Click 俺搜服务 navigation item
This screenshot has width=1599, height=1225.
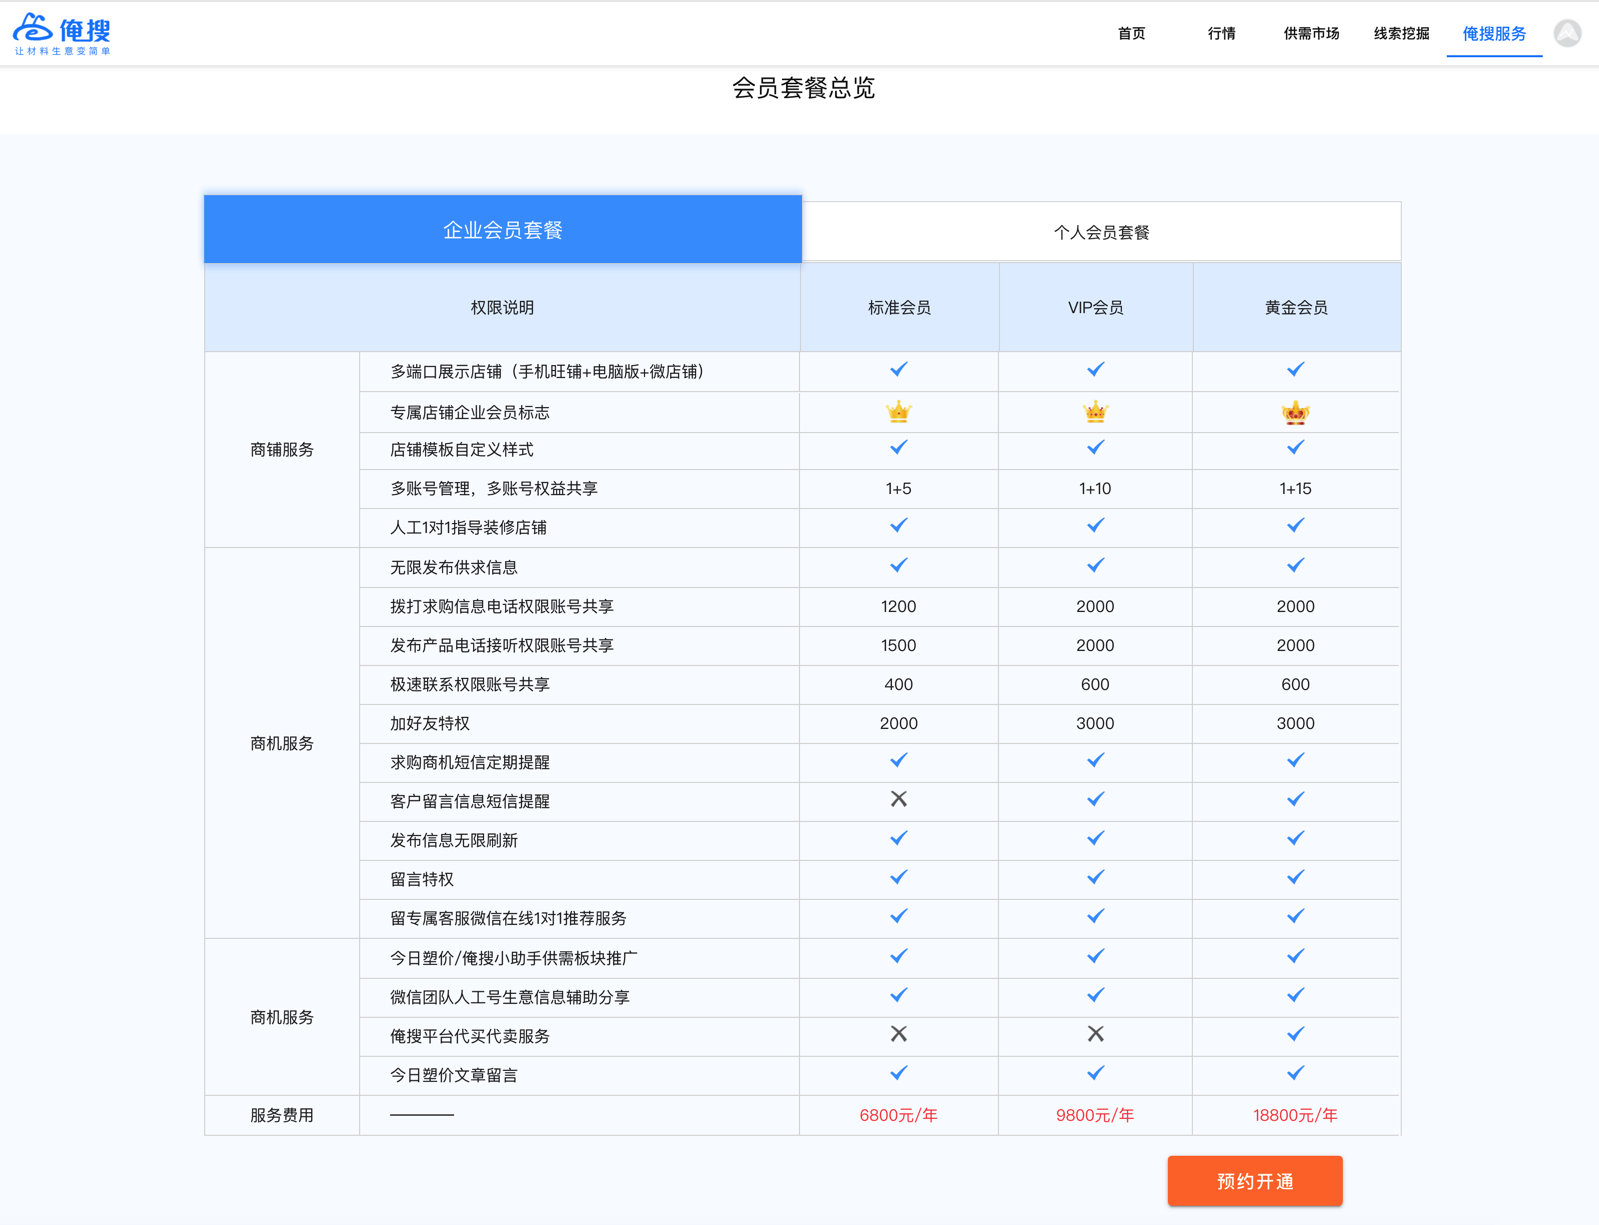click(x=1494, y=34)
